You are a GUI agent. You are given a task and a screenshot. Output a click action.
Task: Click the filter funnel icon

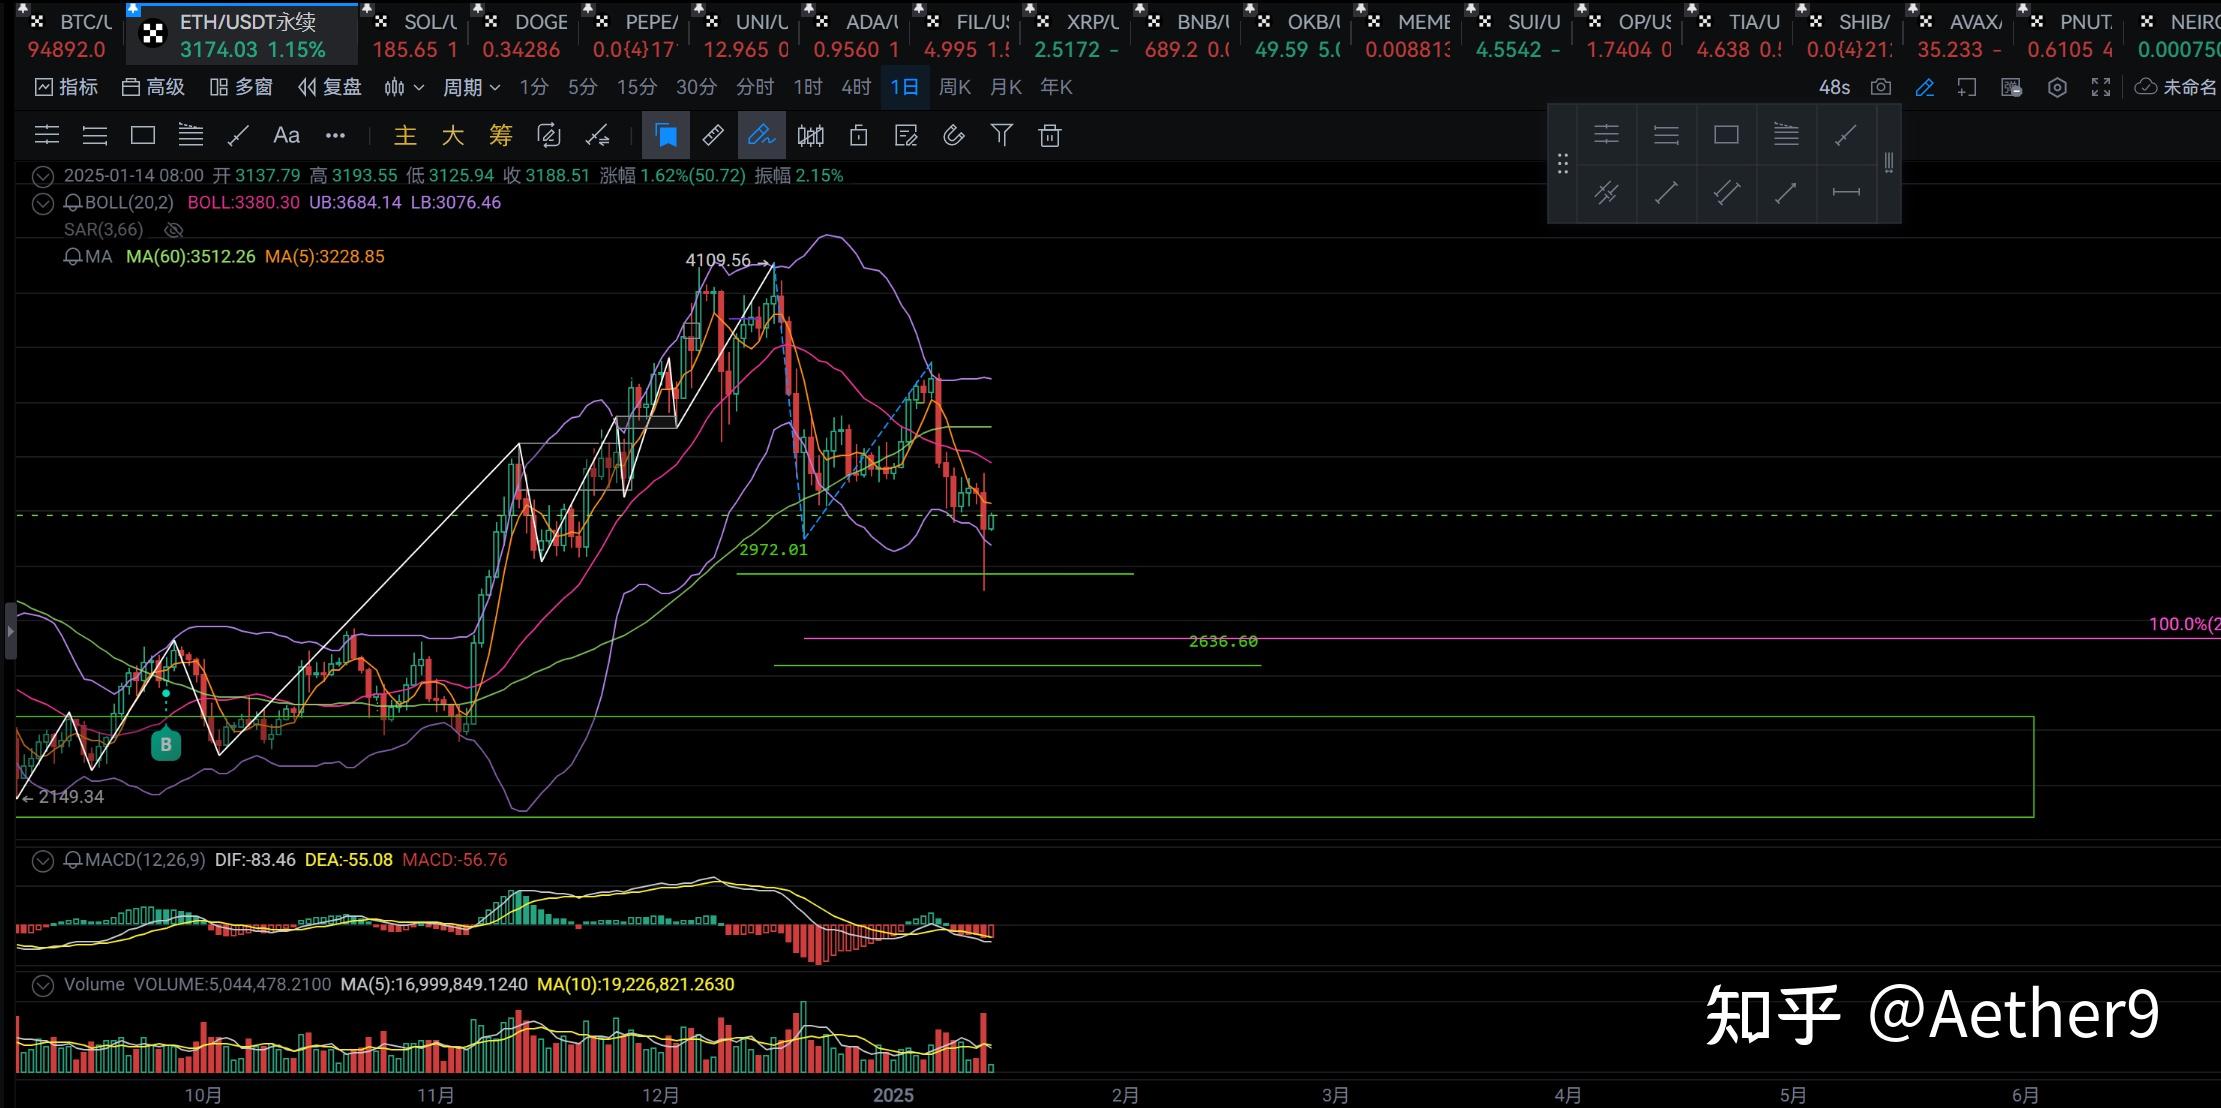(1001, 135)
